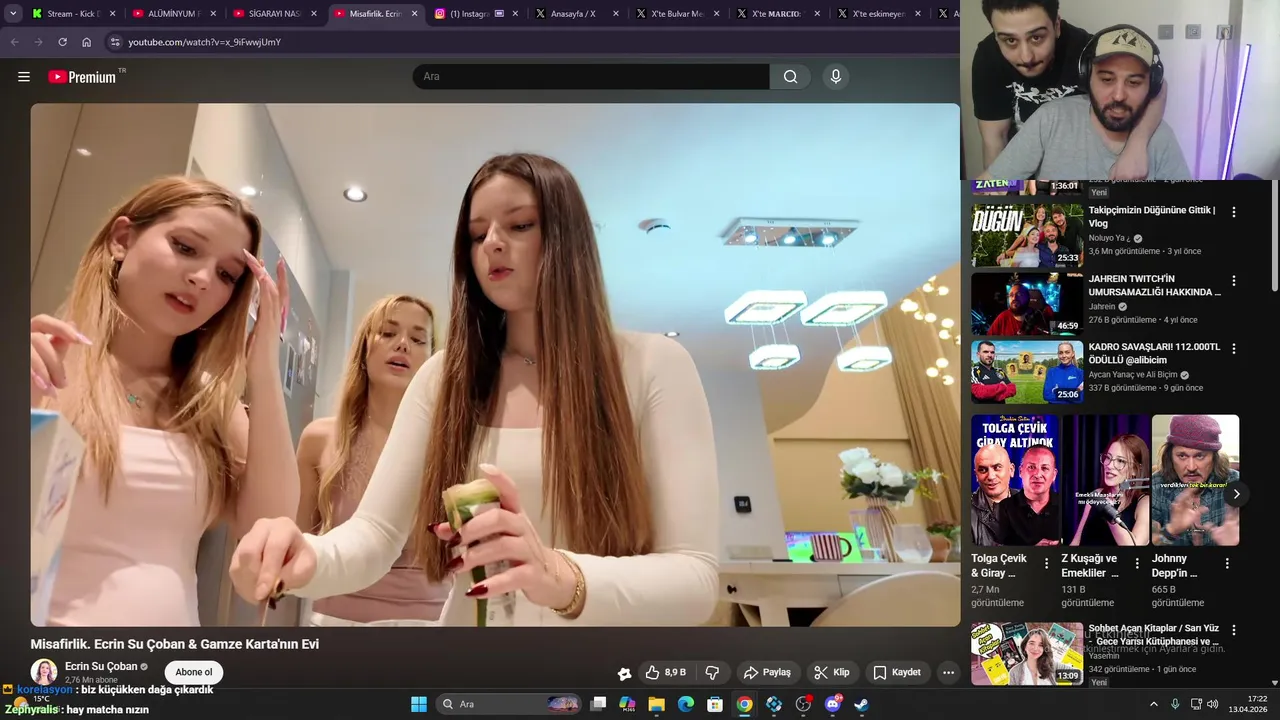
Task: Toggle microphone icon in system tray
Action: [x=1175, y=704]
